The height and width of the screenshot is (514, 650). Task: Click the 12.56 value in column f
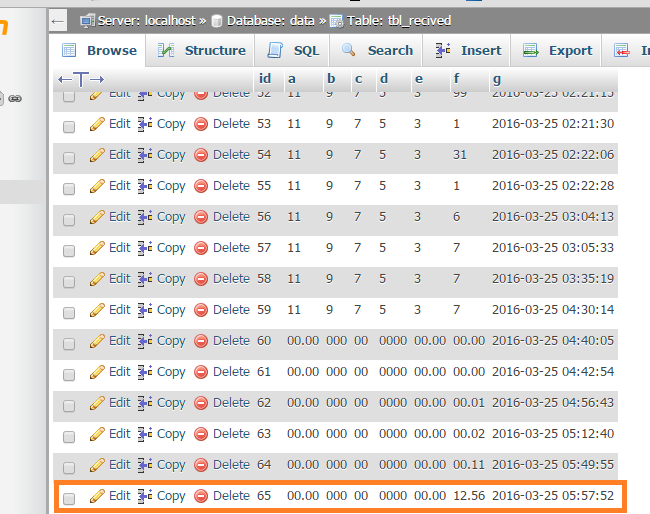(x=469, y=496)
